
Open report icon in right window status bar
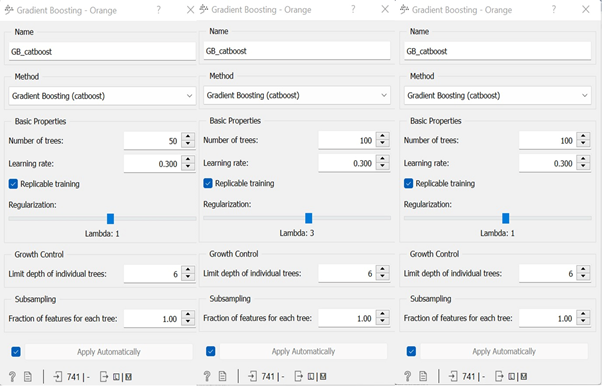pyautogui.click(x=423, y=376)
